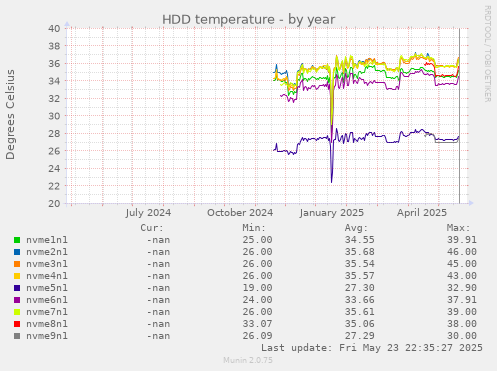Click nvme1n1 max value 39.91
This screenshot has height=371, width=497.
[x=462, y=240]
